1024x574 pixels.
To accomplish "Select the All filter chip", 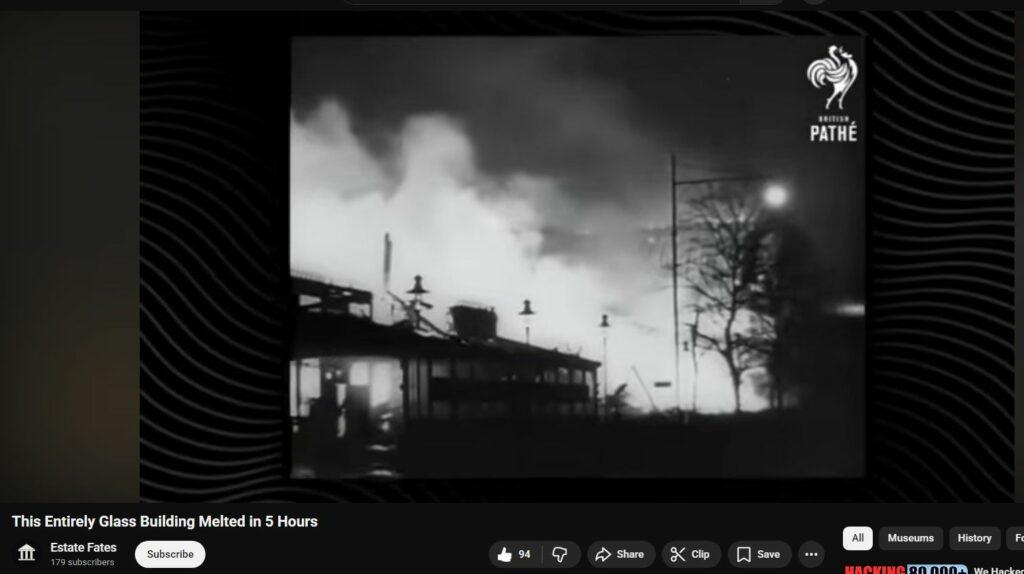I will point(857,538).
